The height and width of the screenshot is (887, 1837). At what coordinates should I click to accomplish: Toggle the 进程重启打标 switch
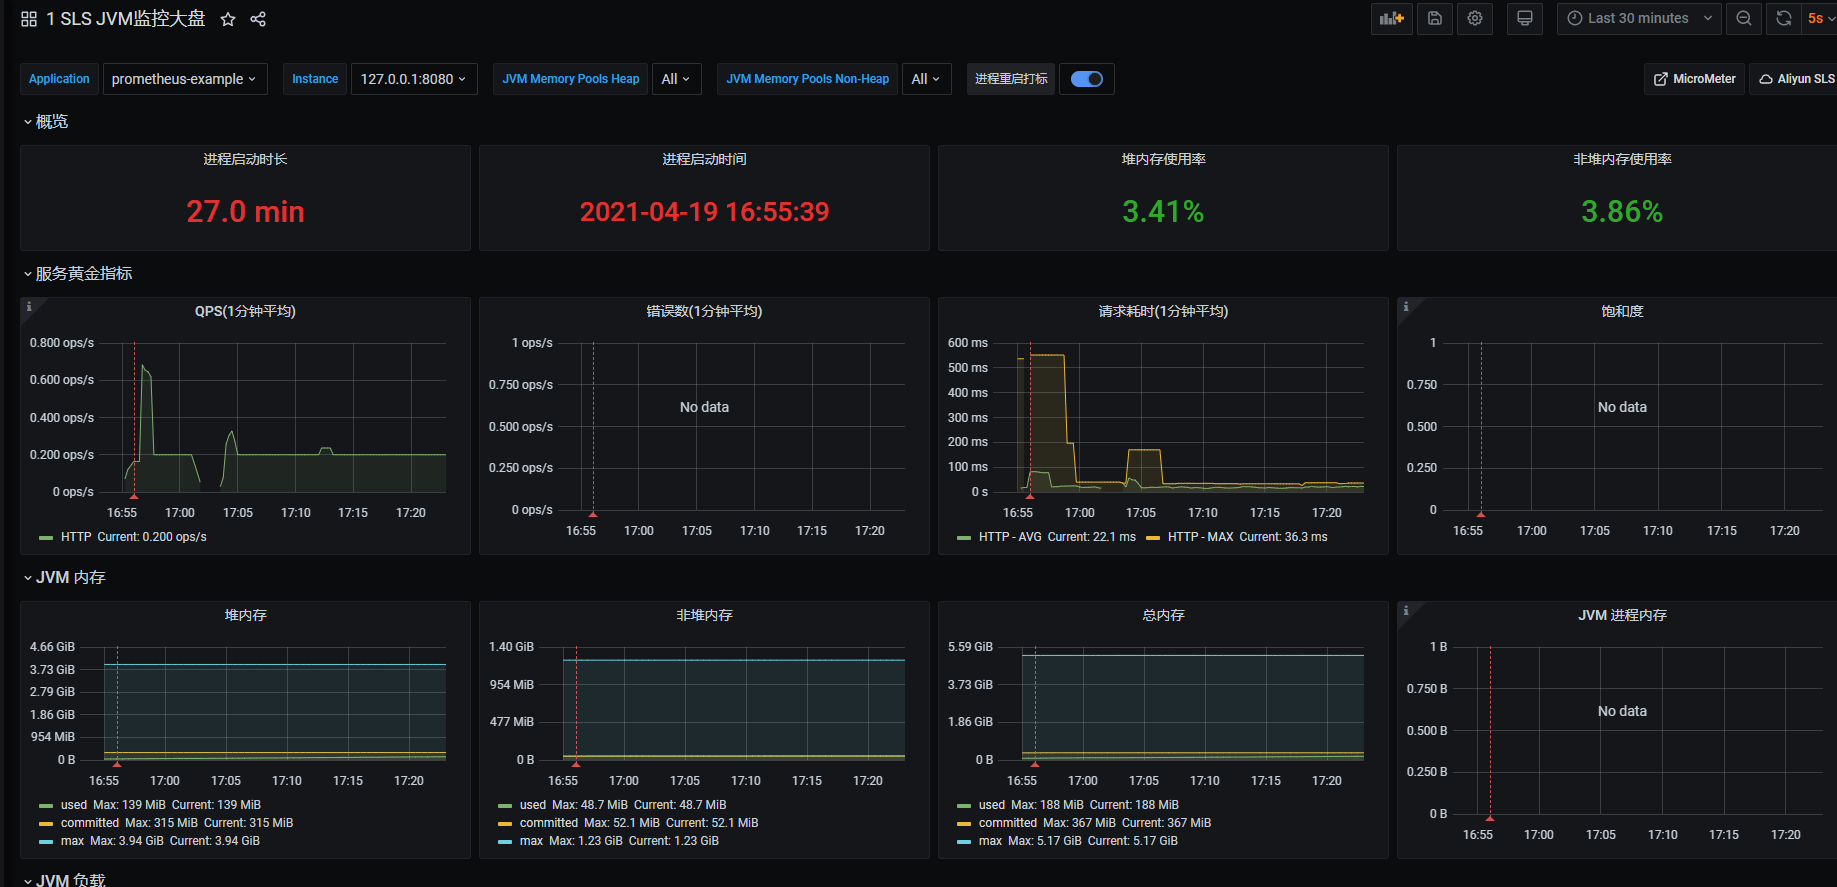point(1086,79)
